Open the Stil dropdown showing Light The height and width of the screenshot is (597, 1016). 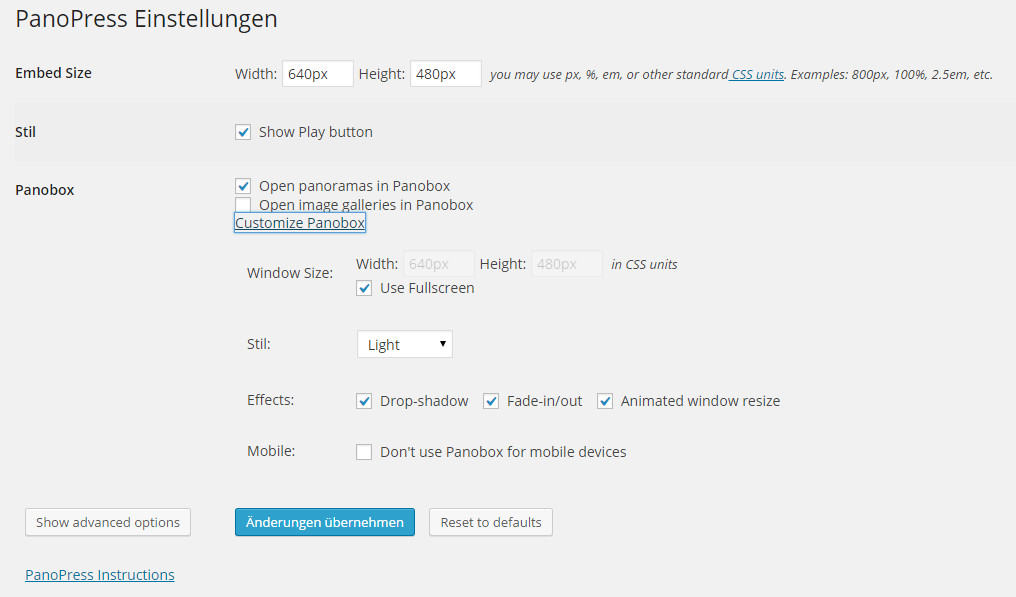pyautogui.click(x=404, y=345)
